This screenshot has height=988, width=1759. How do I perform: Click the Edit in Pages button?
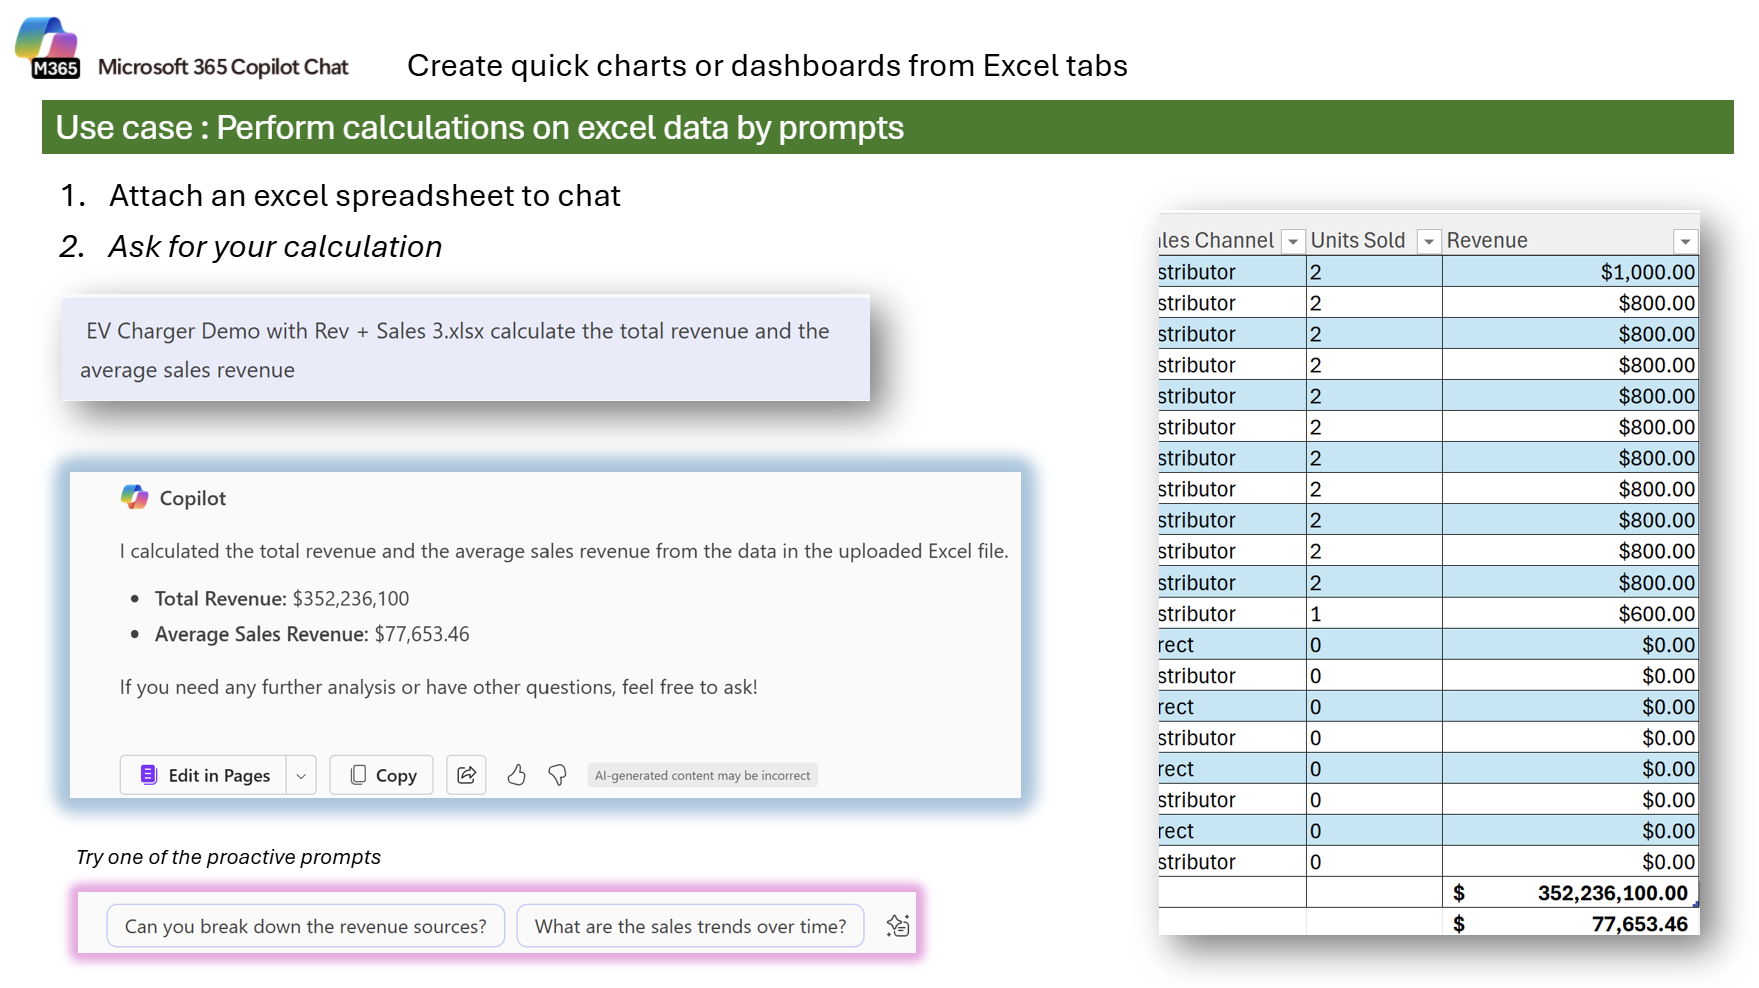tap(207, 775)
